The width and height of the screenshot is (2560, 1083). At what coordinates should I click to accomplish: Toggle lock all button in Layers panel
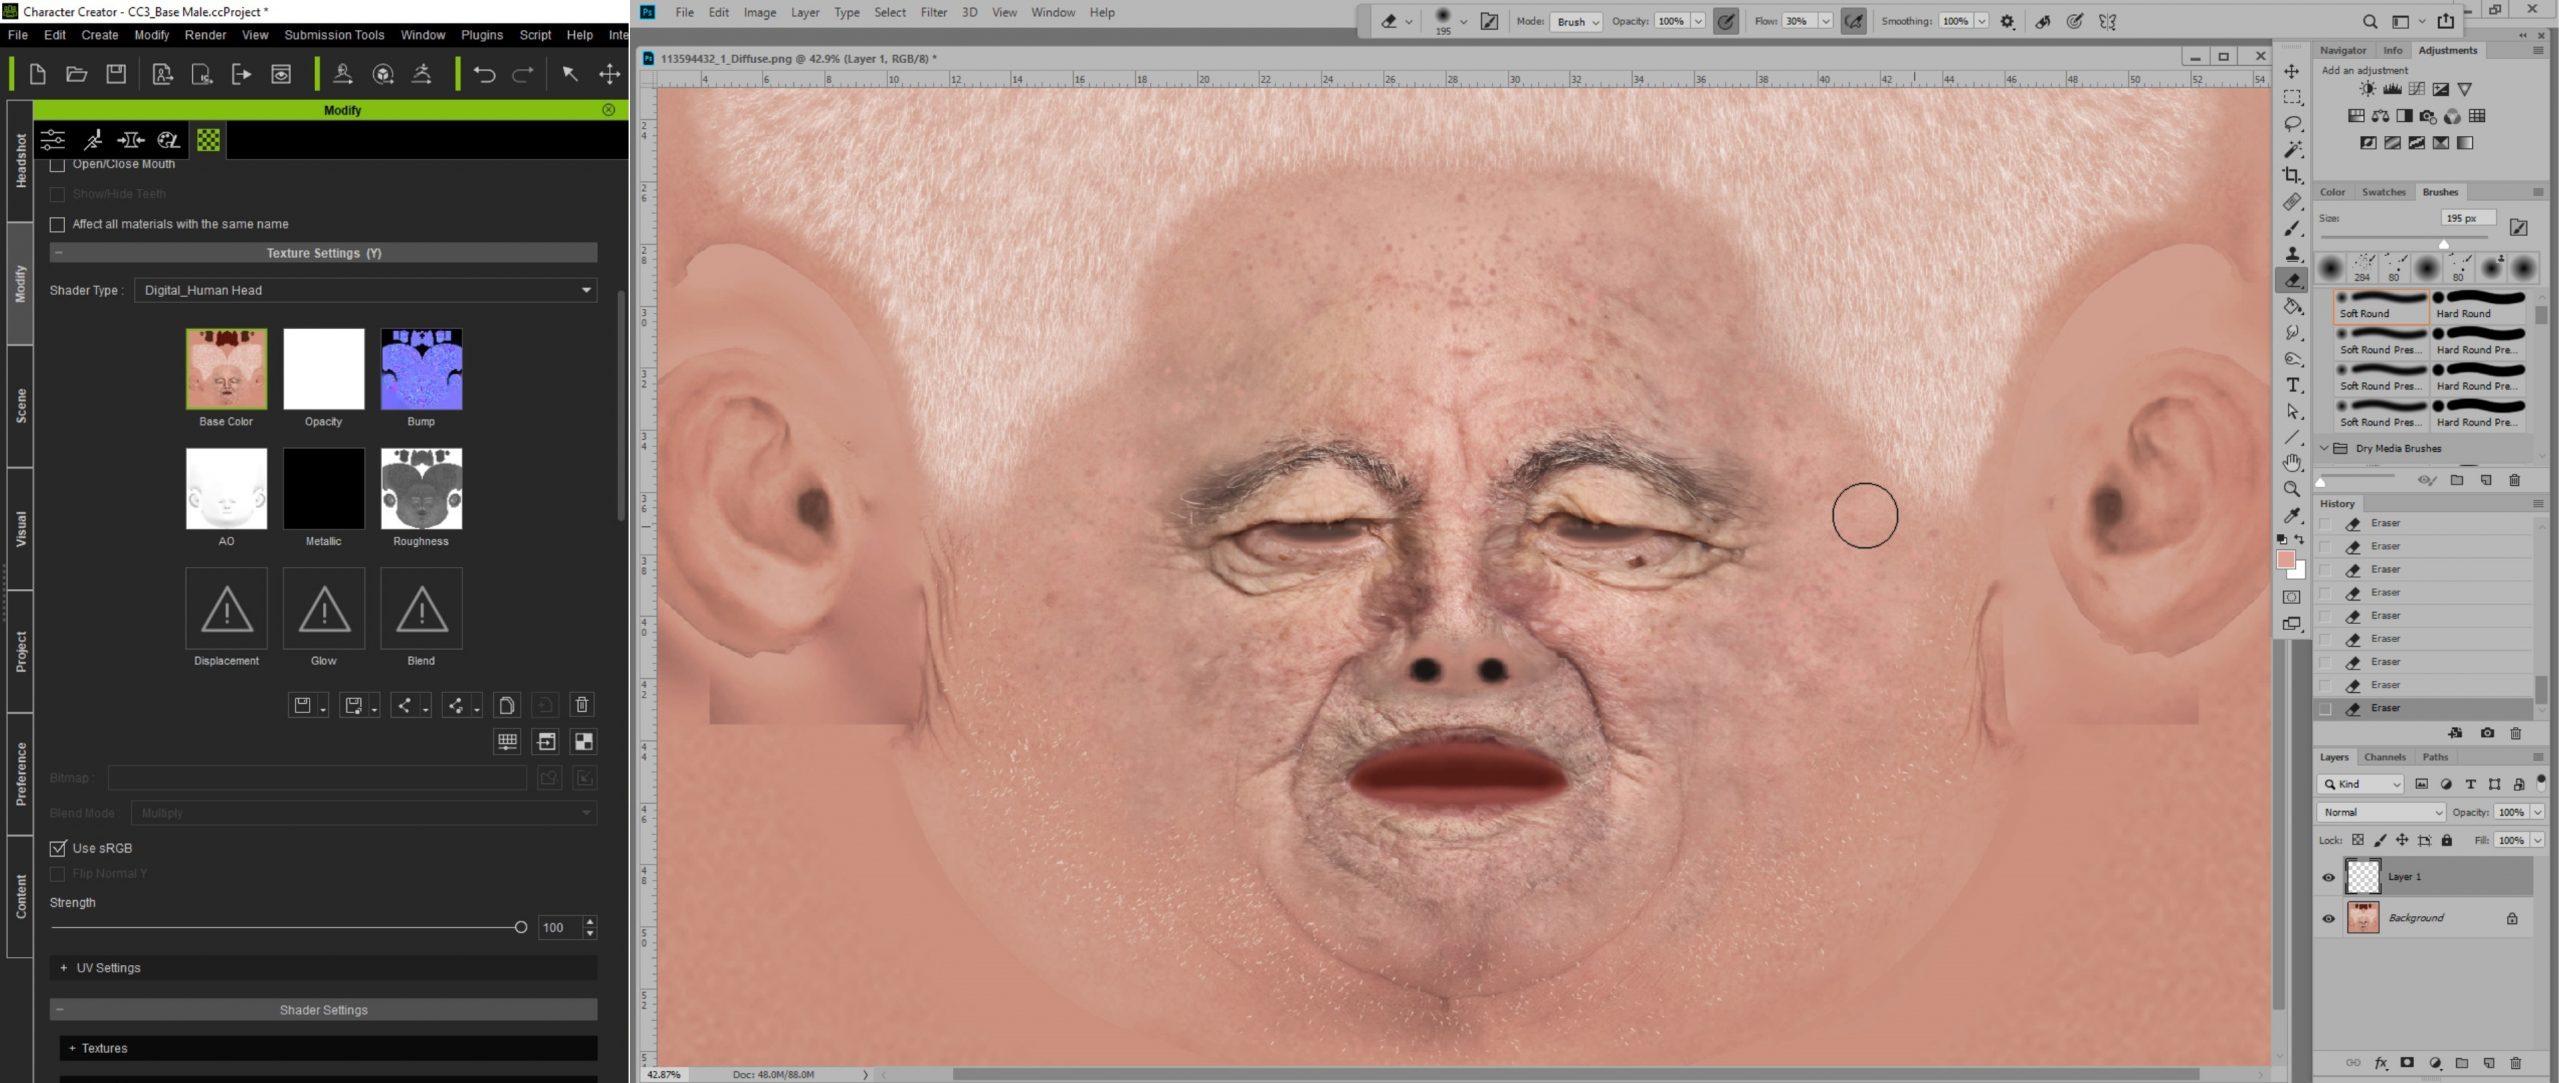point(2446,840)
